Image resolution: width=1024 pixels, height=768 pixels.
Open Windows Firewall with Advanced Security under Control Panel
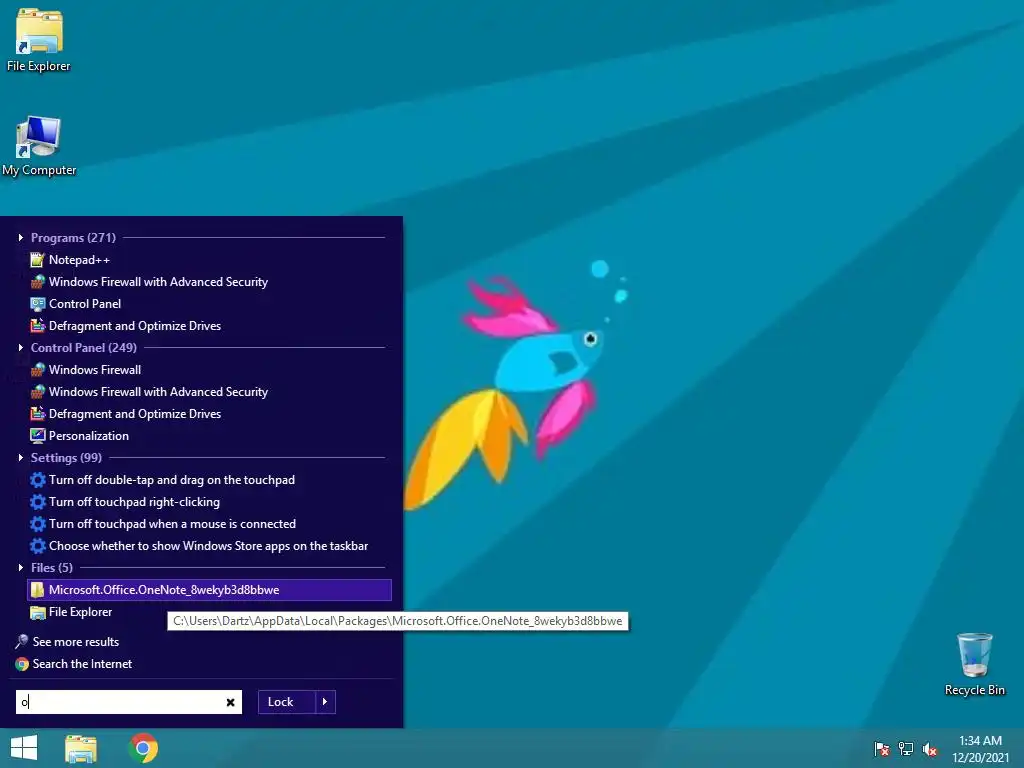coord(158,392)
